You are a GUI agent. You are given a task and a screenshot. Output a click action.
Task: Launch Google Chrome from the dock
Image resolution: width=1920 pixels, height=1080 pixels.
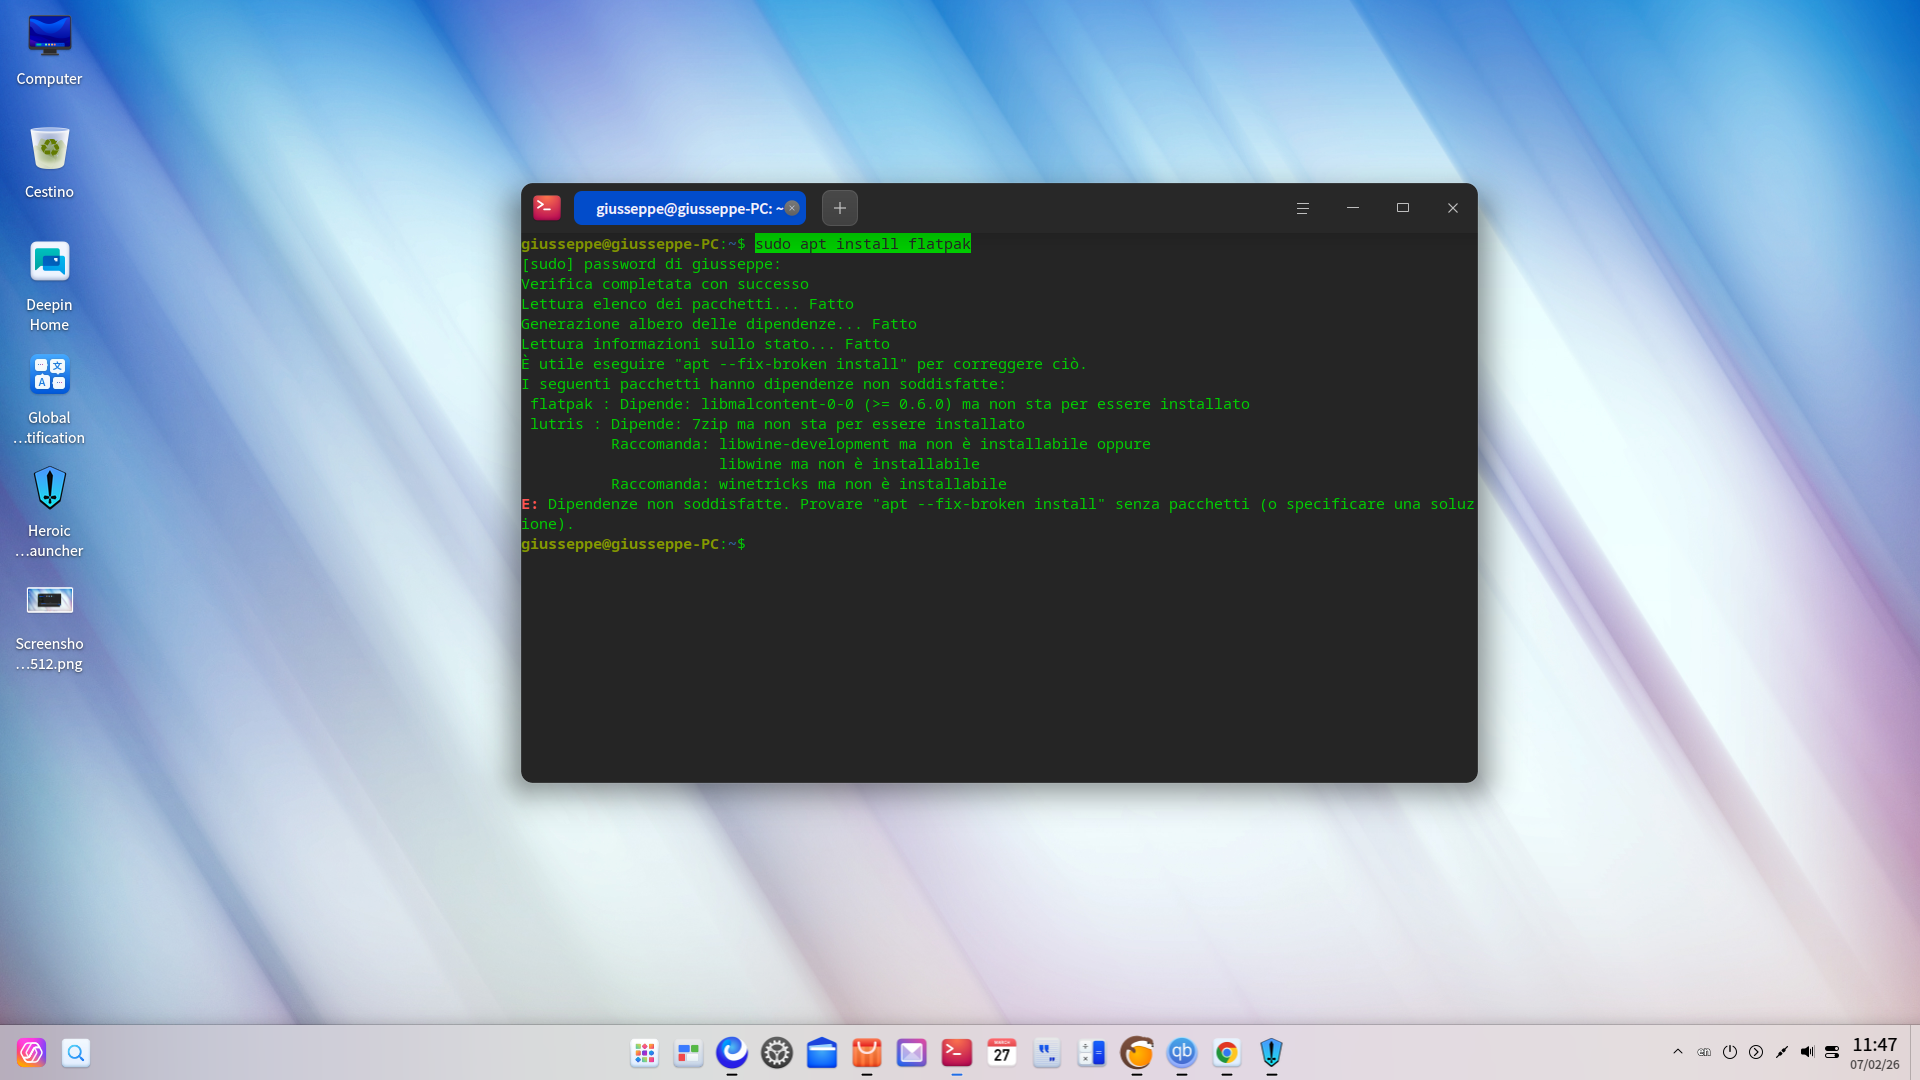coord(1227,1053)
